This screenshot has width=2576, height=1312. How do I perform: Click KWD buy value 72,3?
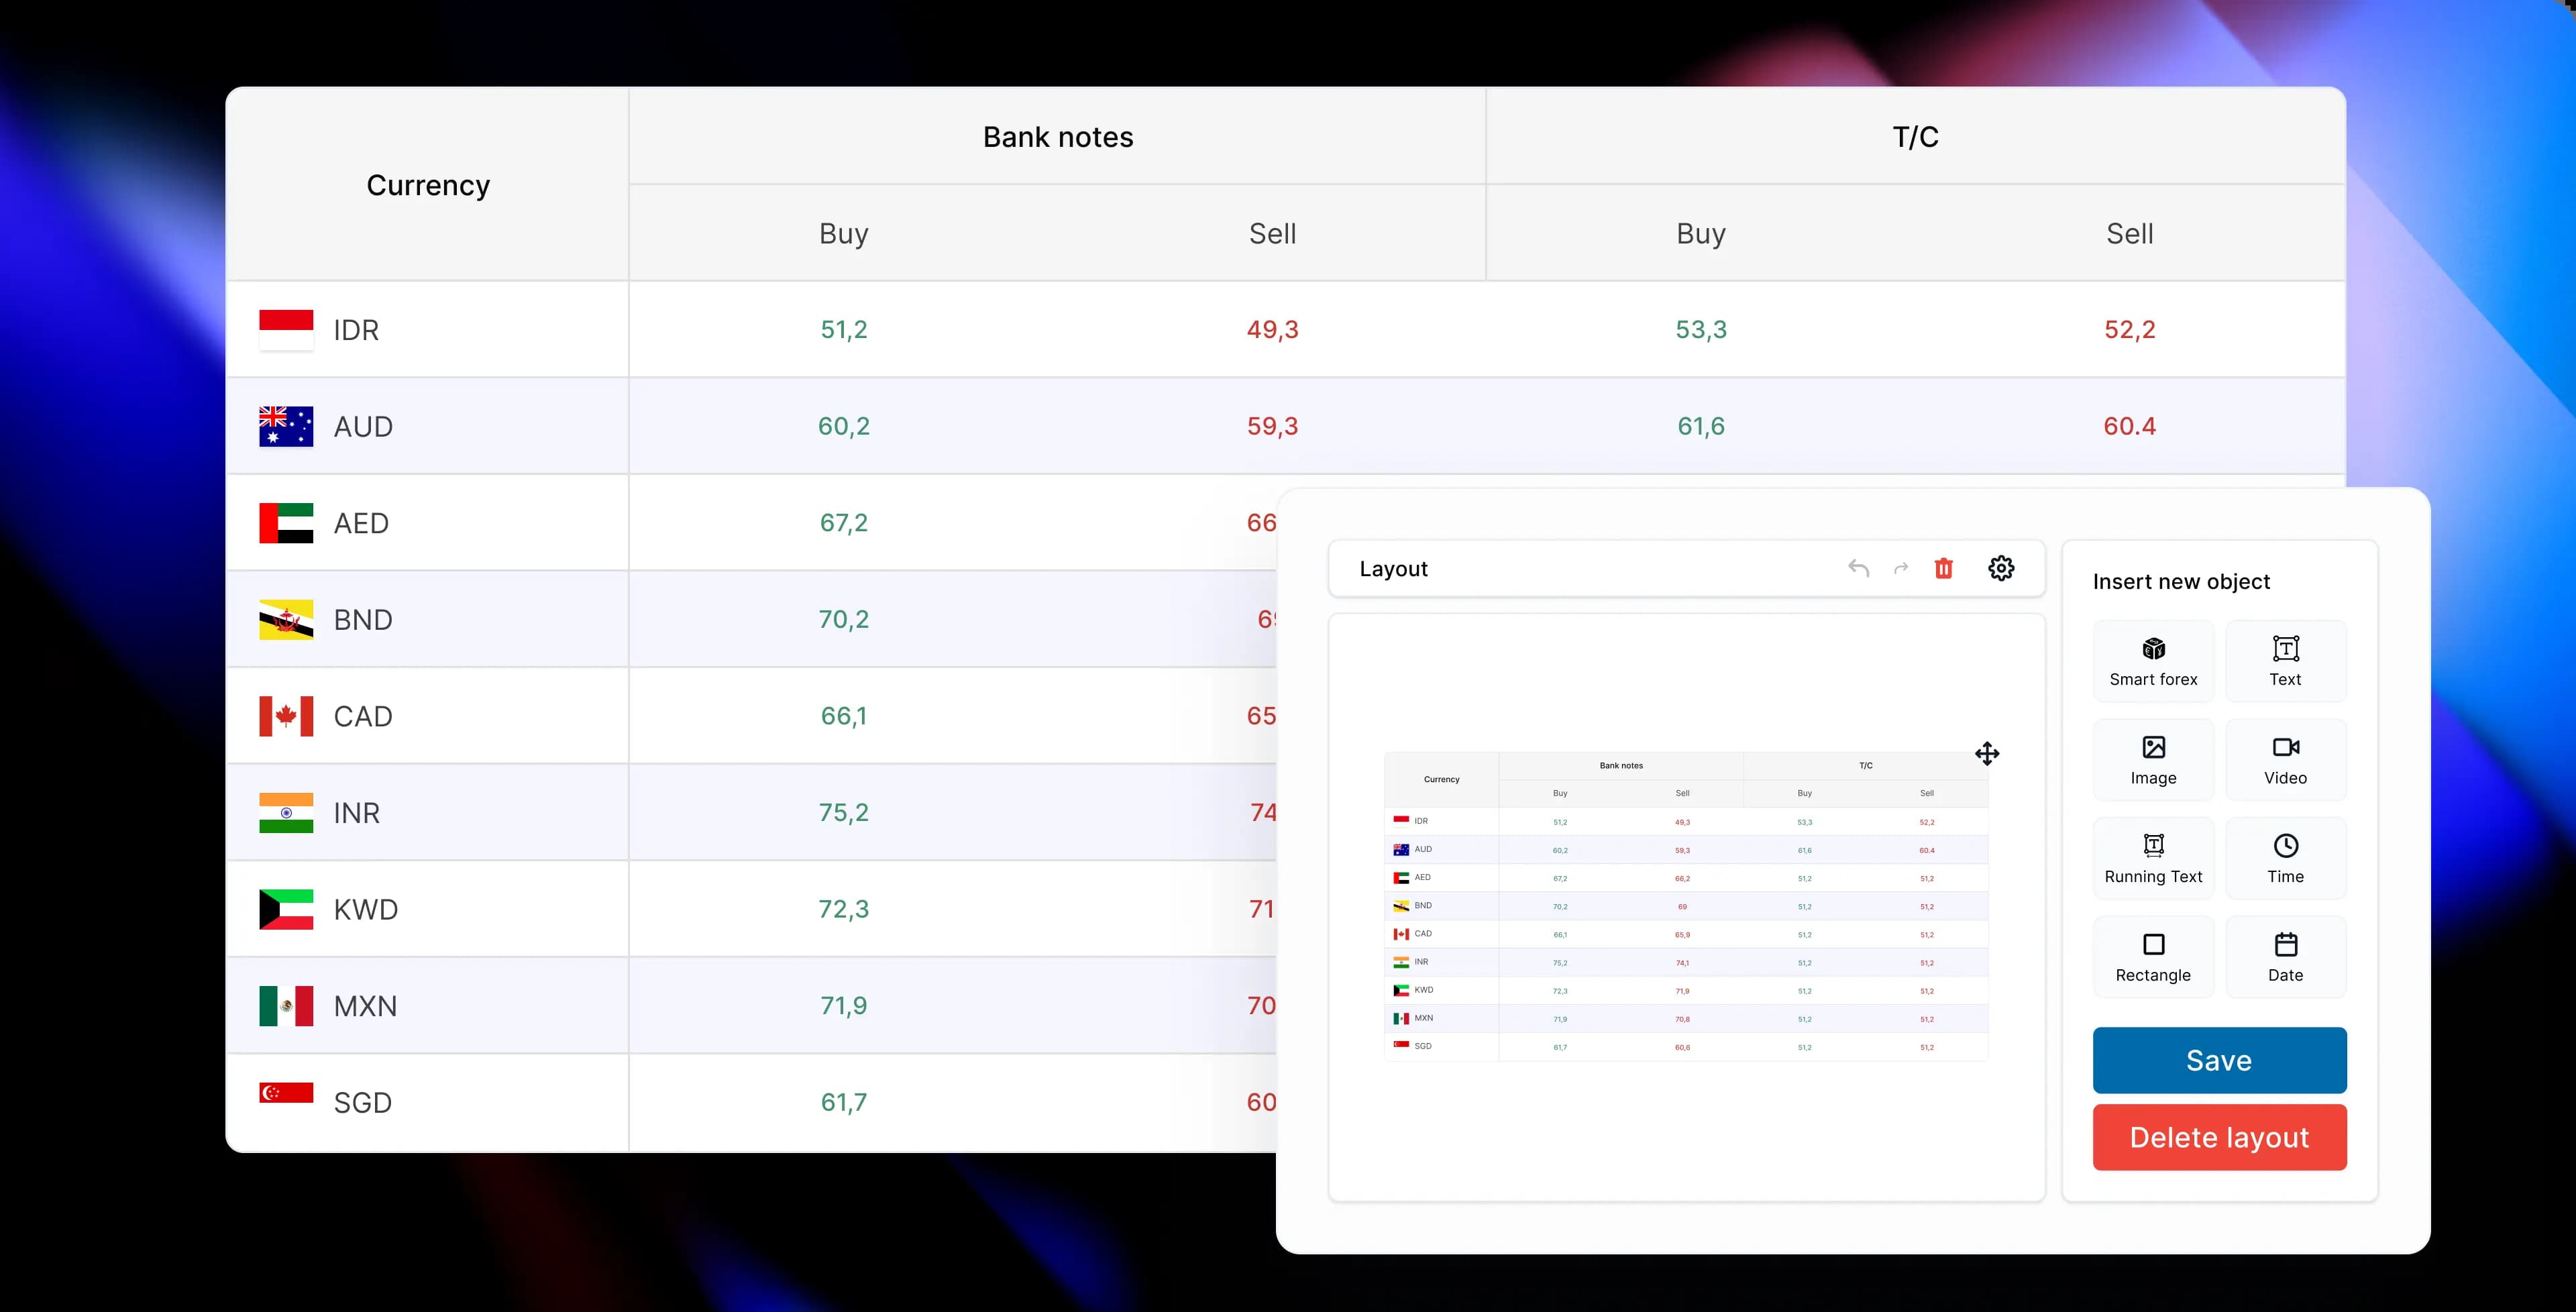[843, 909]
